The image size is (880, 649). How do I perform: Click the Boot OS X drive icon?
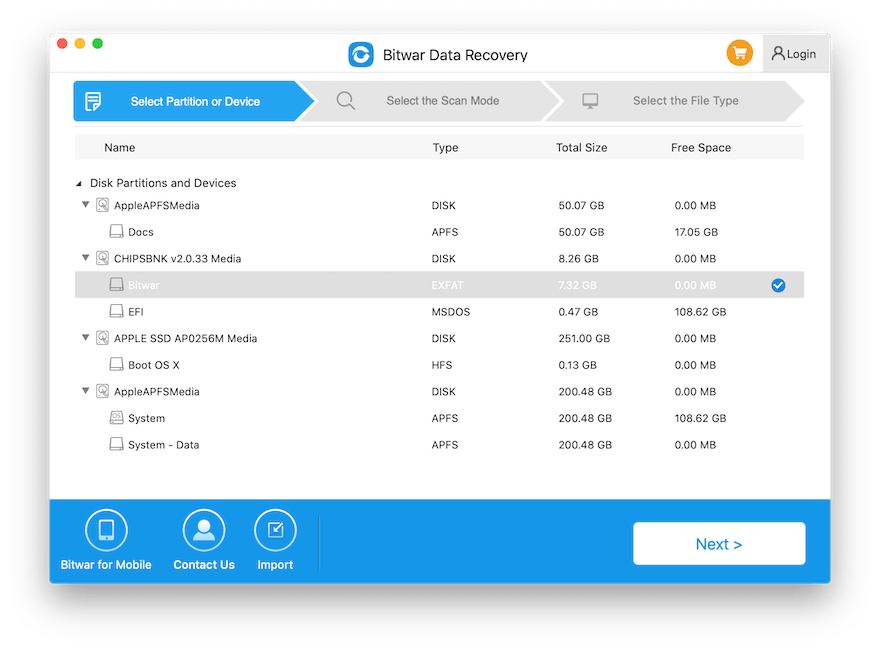[x=116, y=364]
